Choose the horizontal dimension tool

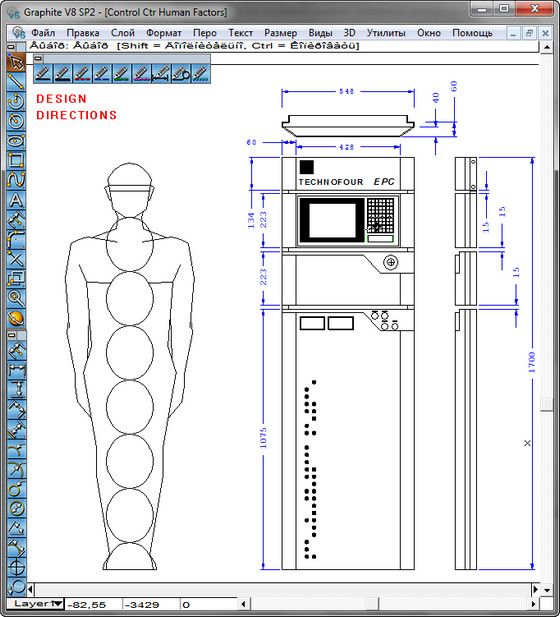17,370
